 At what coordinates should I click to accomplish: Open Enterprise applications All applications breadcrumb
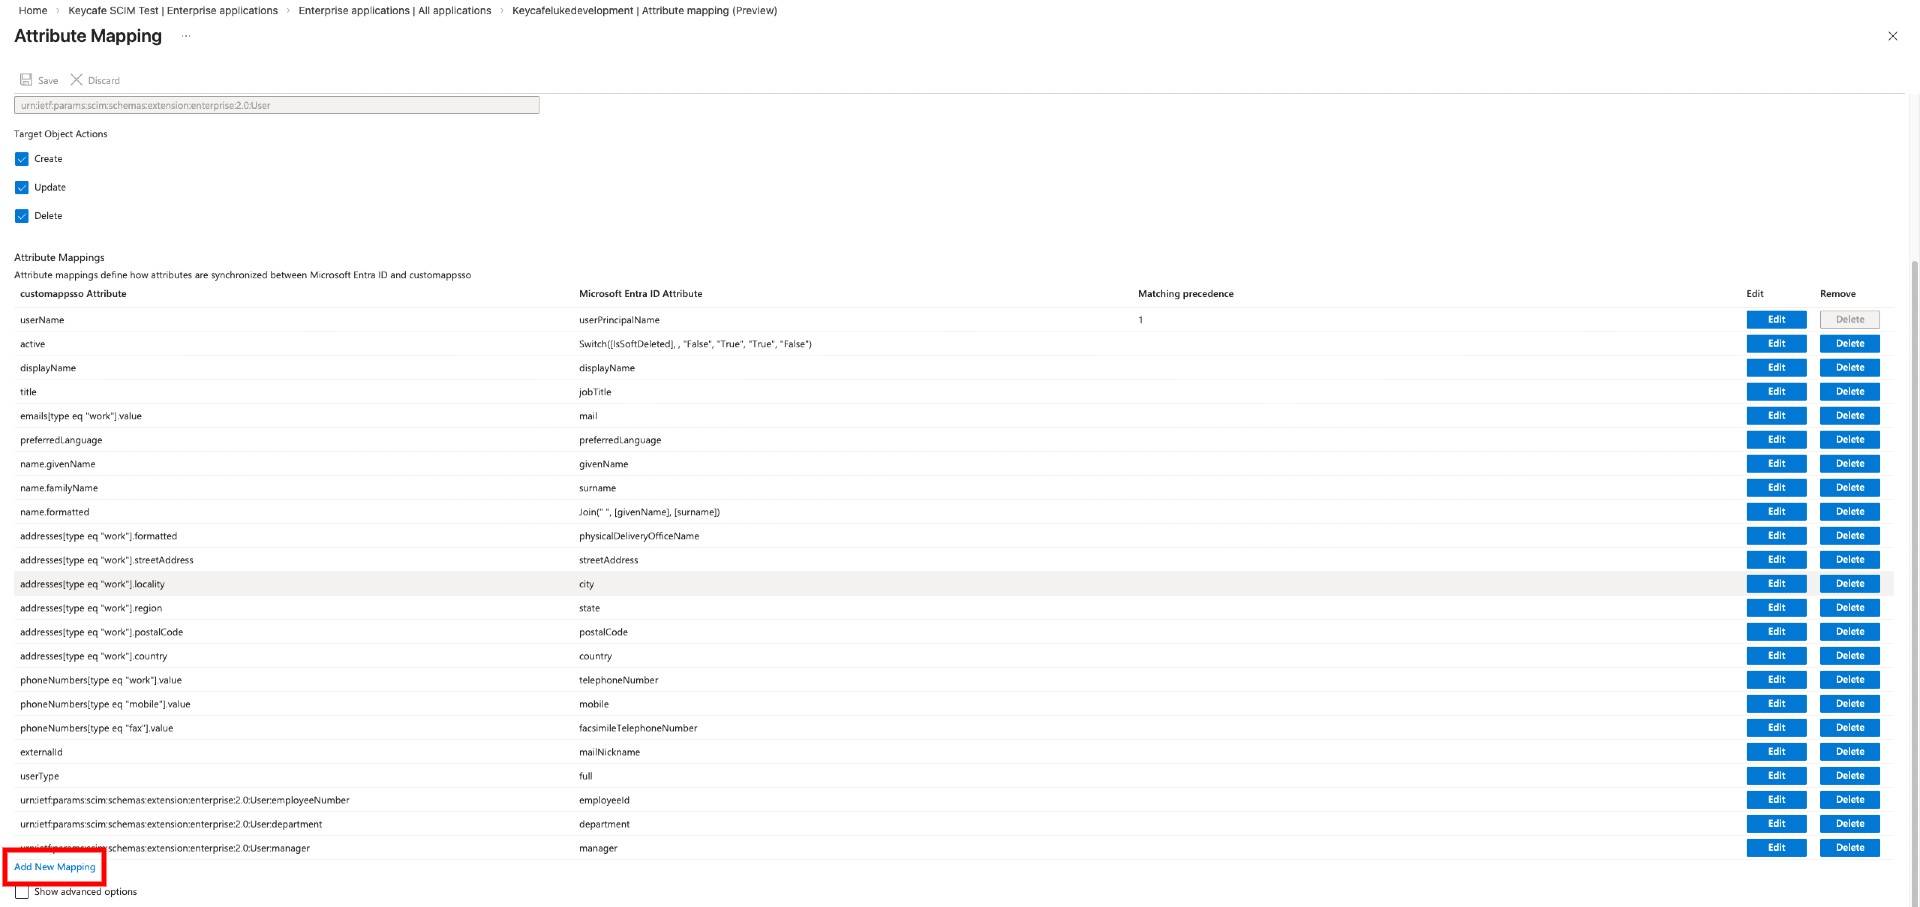coord(395,11)
